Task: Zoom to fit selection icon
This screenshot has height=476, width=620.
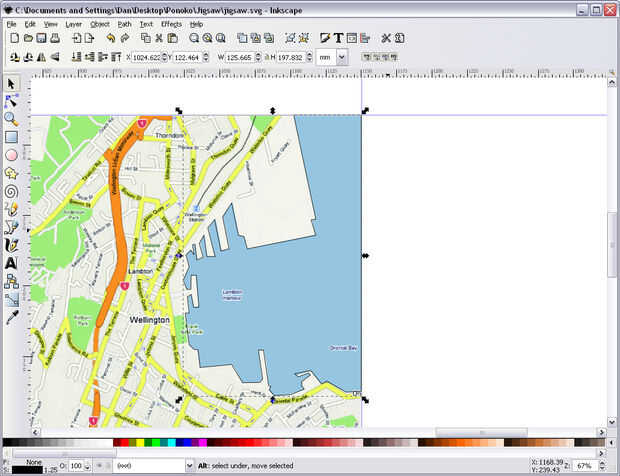Action: (194, 38)
